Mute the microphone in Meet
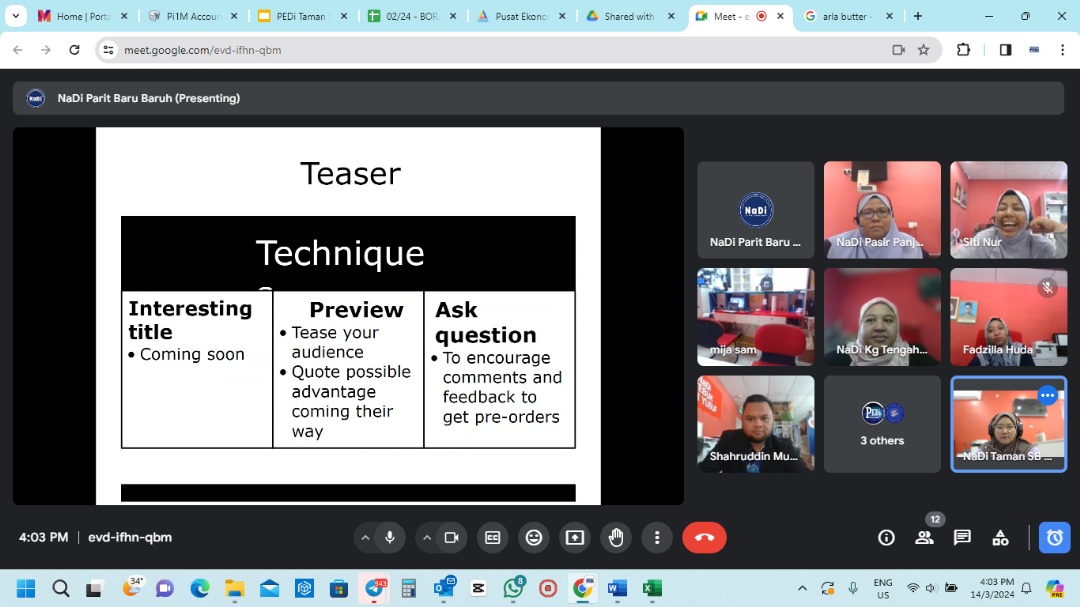This screenshot has height=607, width=1080. 390,538
